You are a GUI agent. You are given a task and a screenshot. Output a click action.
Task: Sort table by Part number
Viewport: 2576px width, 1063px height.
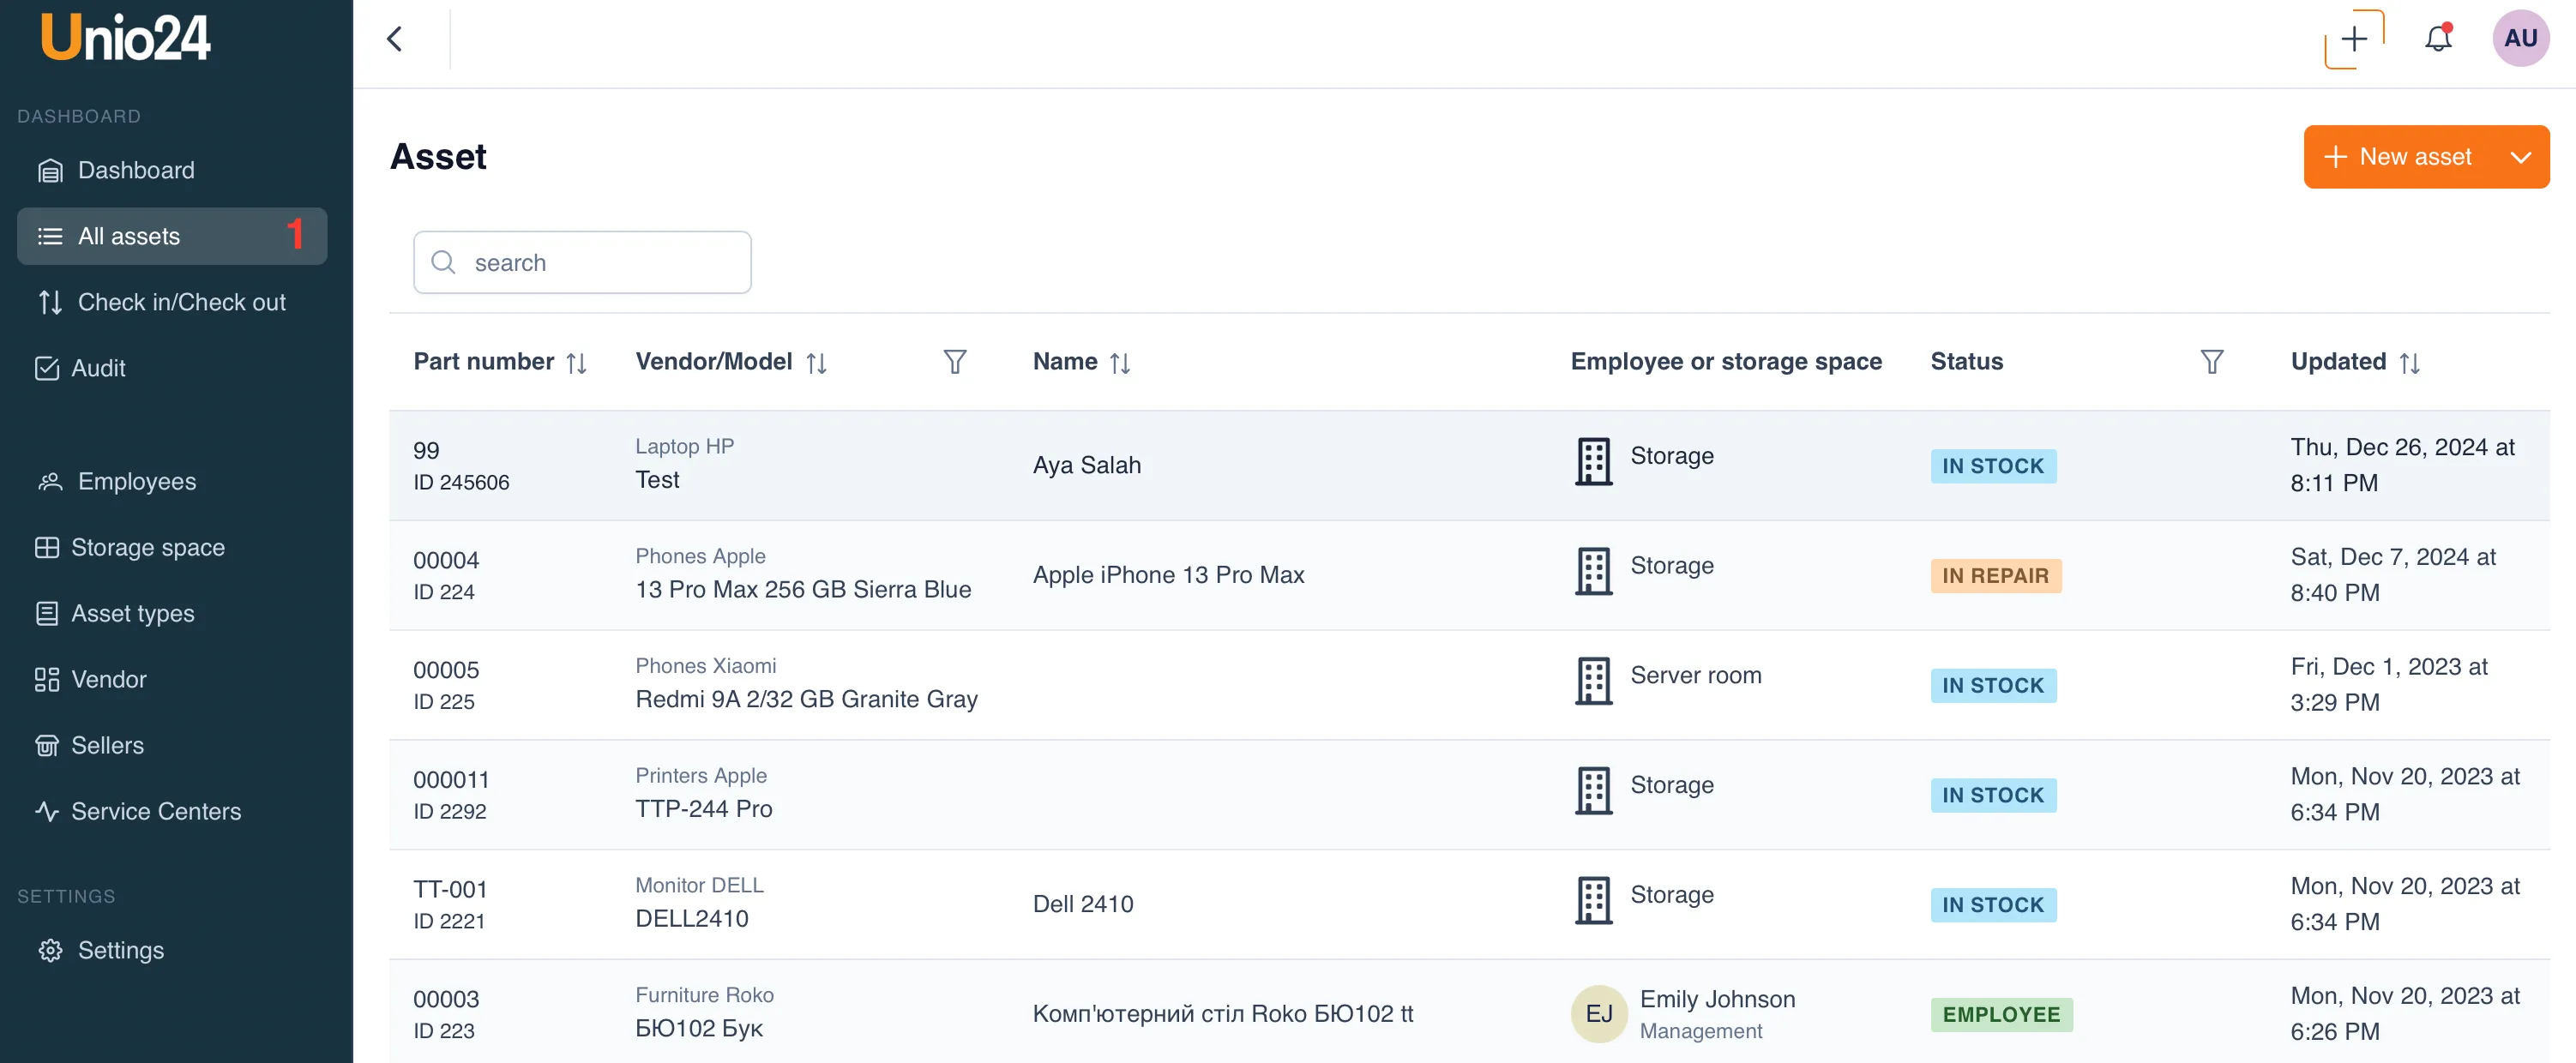(576, 363)
